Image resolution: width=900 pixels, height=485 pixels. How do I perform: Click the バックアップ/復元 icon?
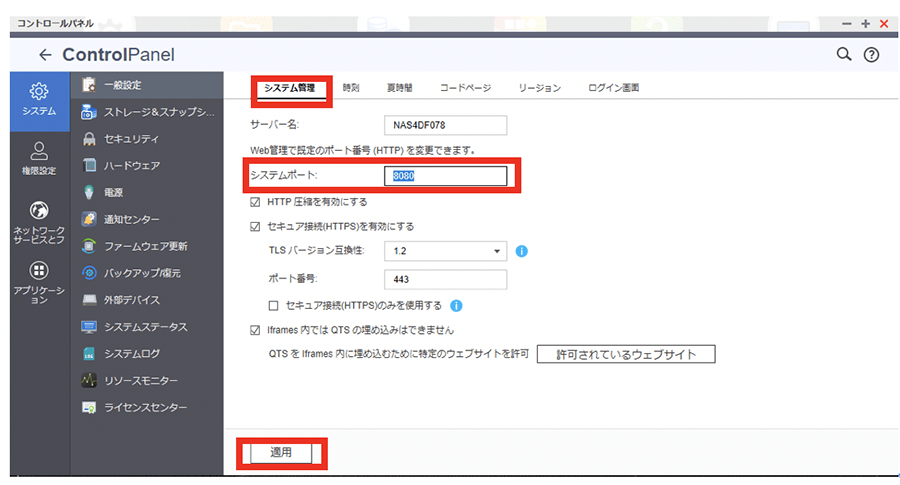88,273
